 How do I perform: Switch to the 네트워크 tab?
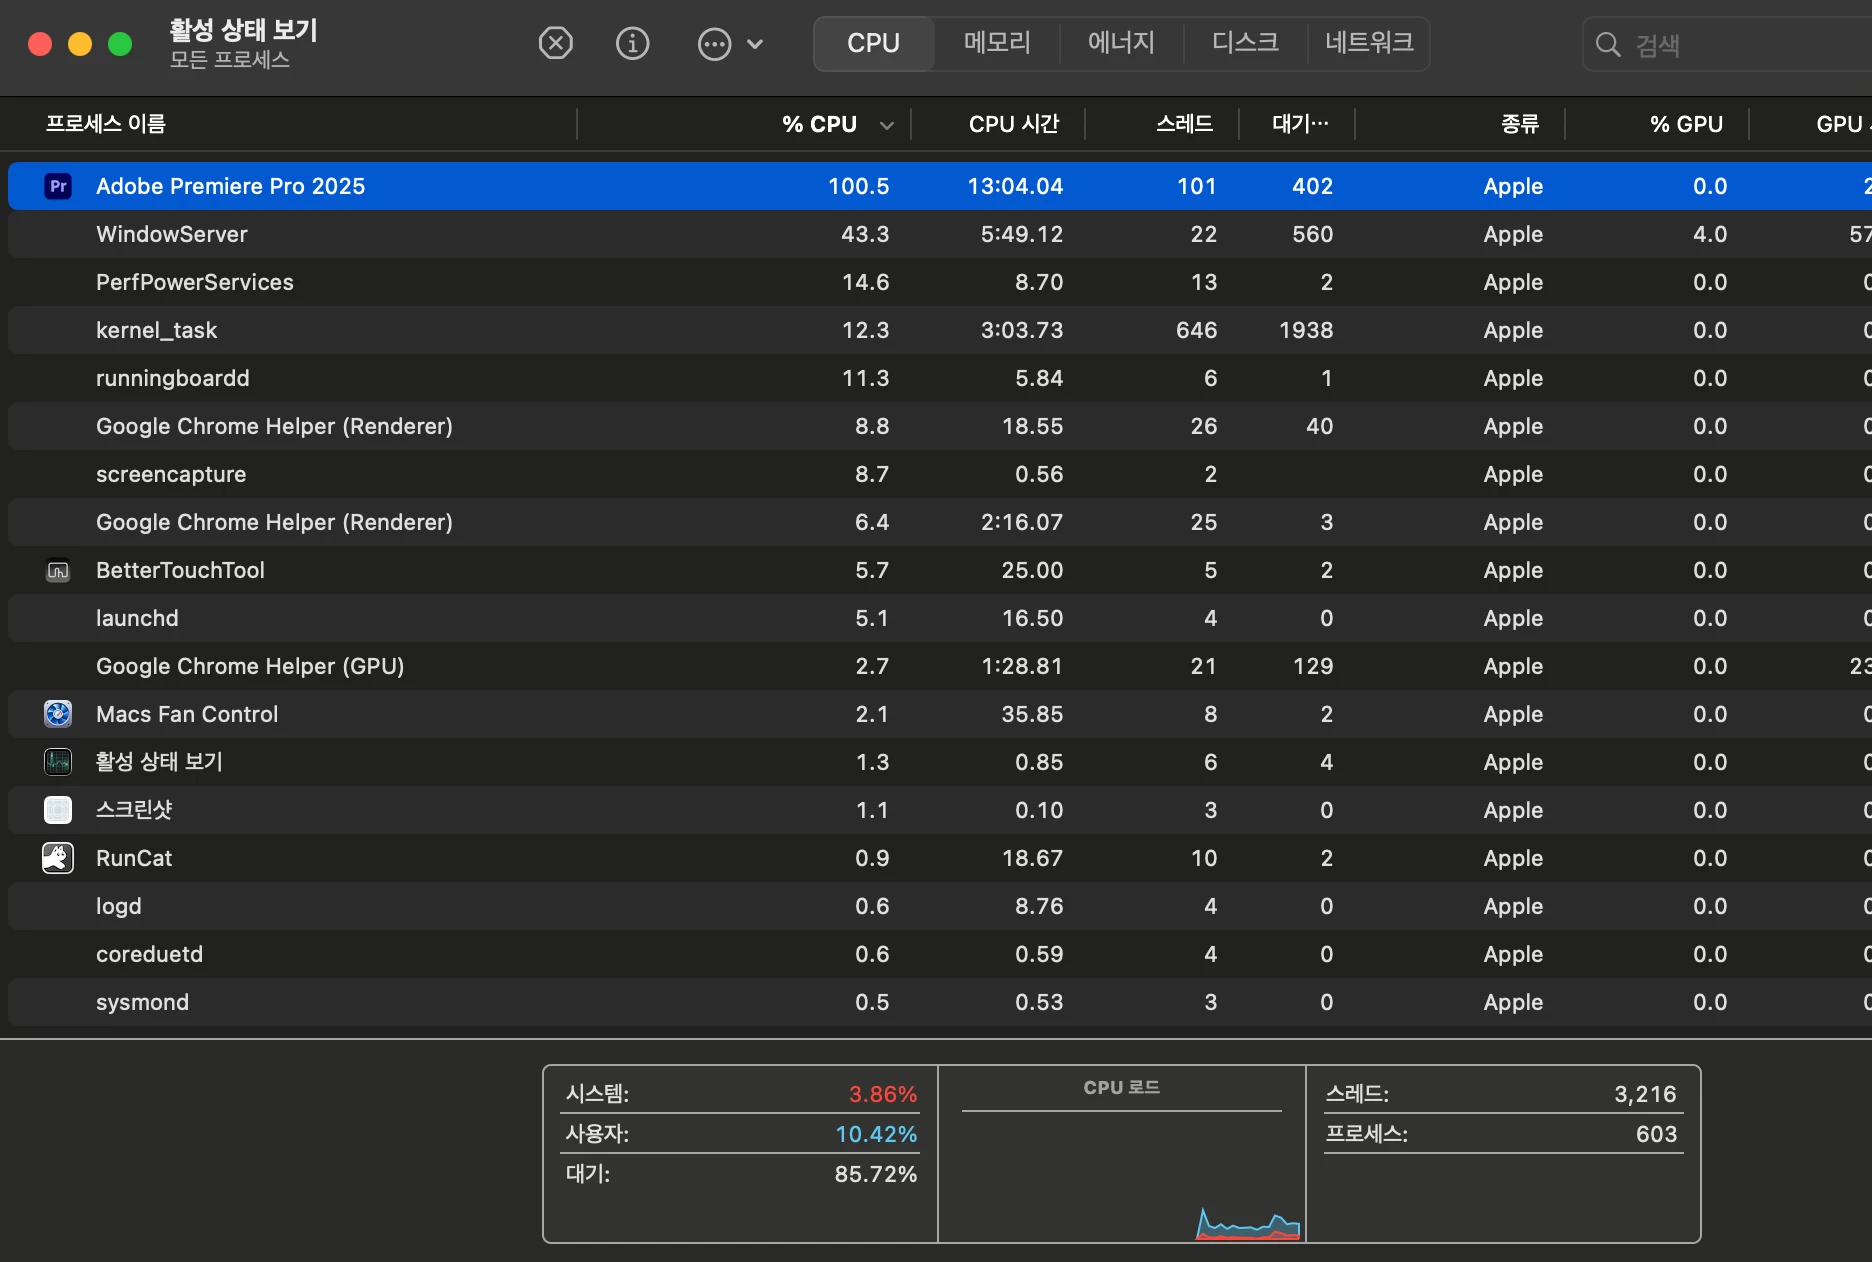[1369, 43]
